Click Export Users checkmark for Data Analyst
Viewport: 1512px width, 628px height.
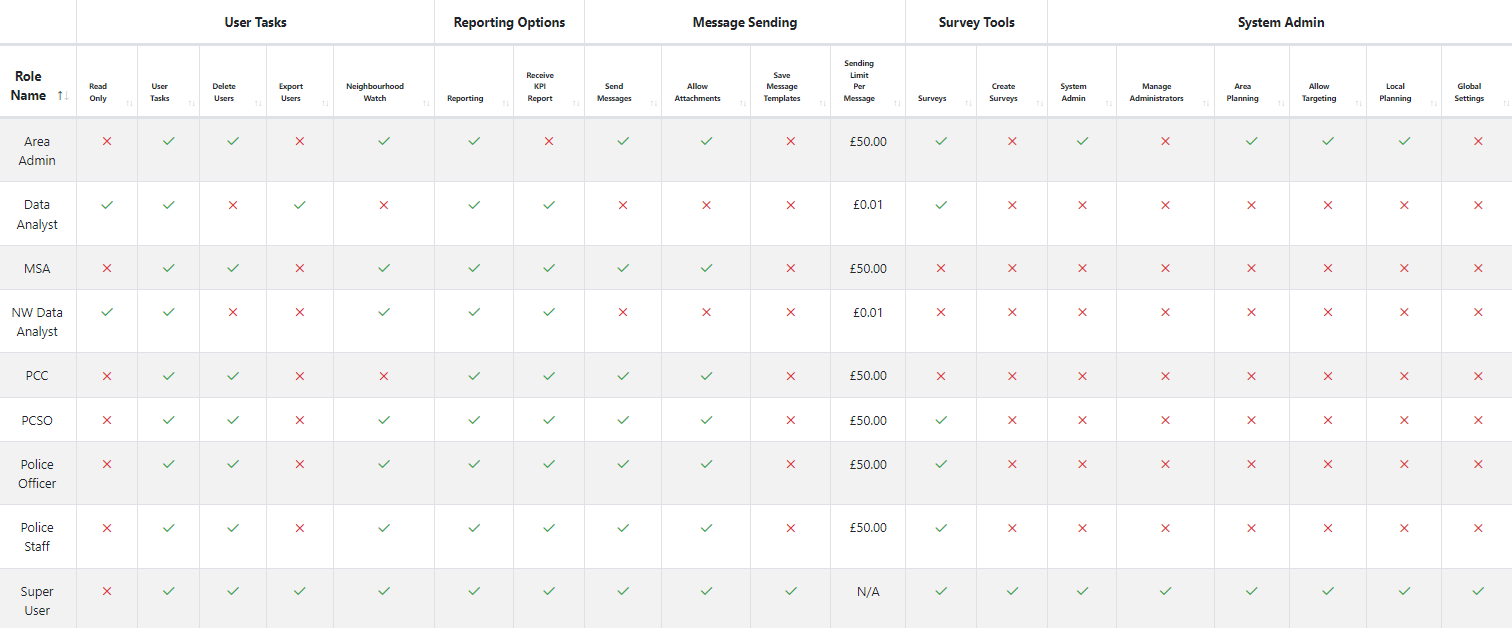[x=300, y=205]
